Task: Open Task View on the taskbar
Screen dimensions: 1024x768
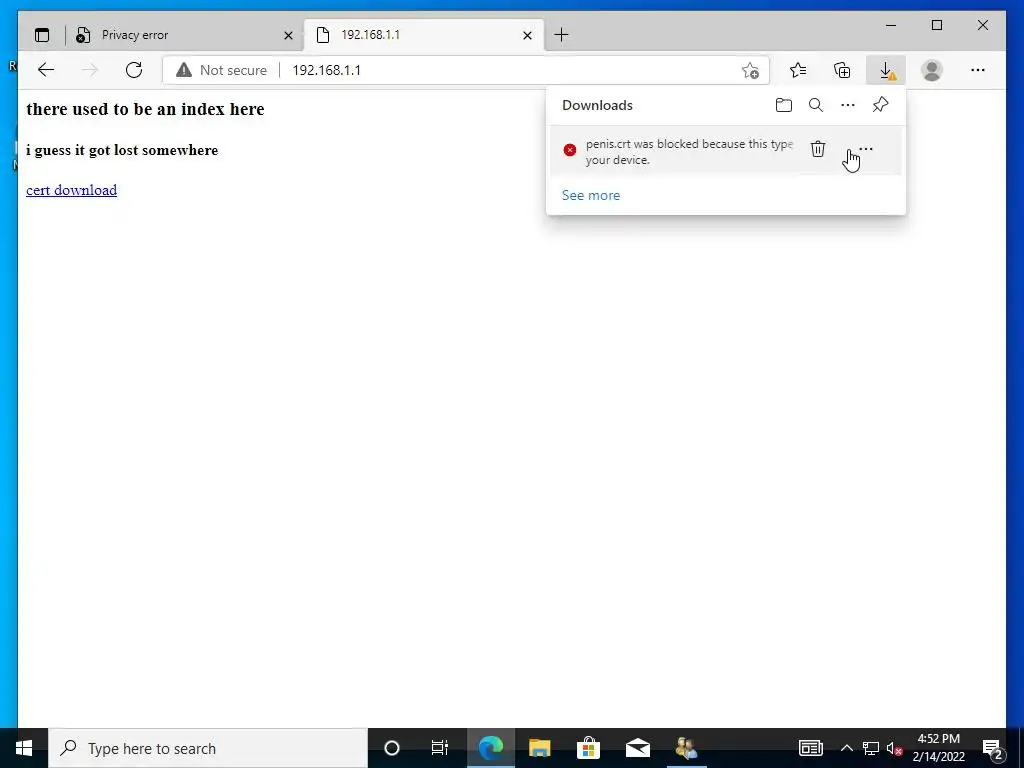Action: coord(440,748)
